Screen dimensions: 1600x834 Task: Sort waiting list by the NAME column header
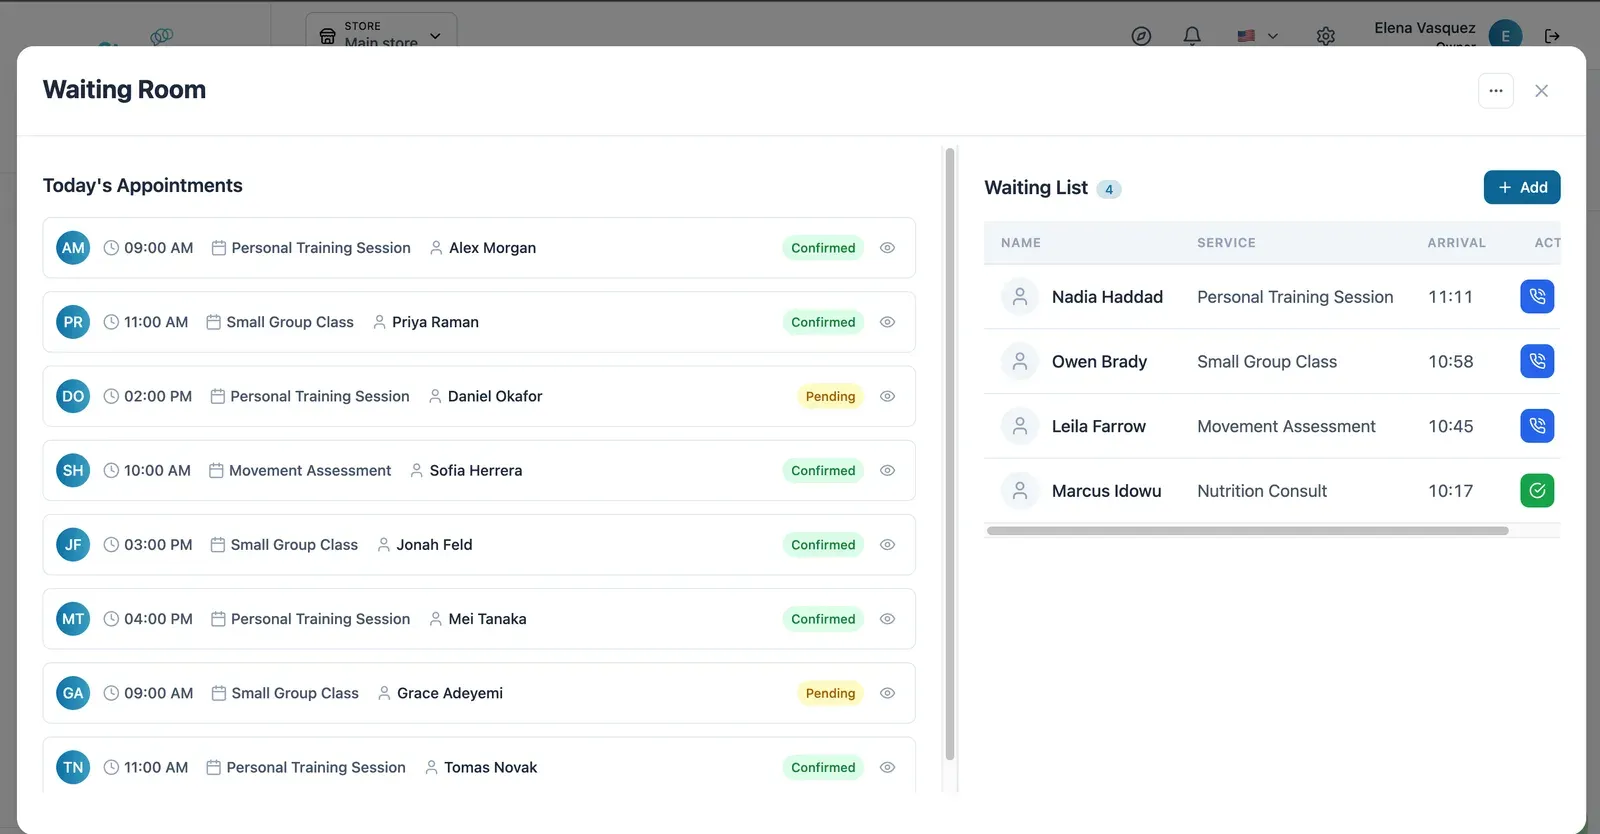pos(1021,243)
